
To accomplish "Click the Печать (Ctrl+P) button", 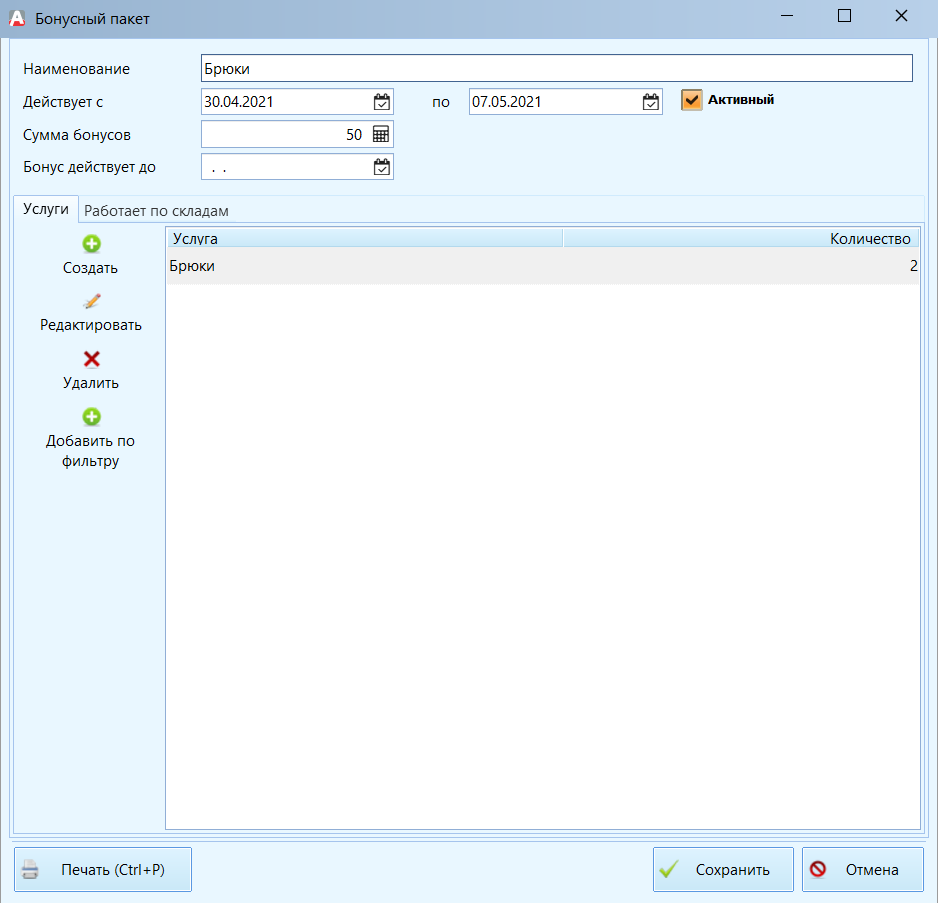I will 103,869.
